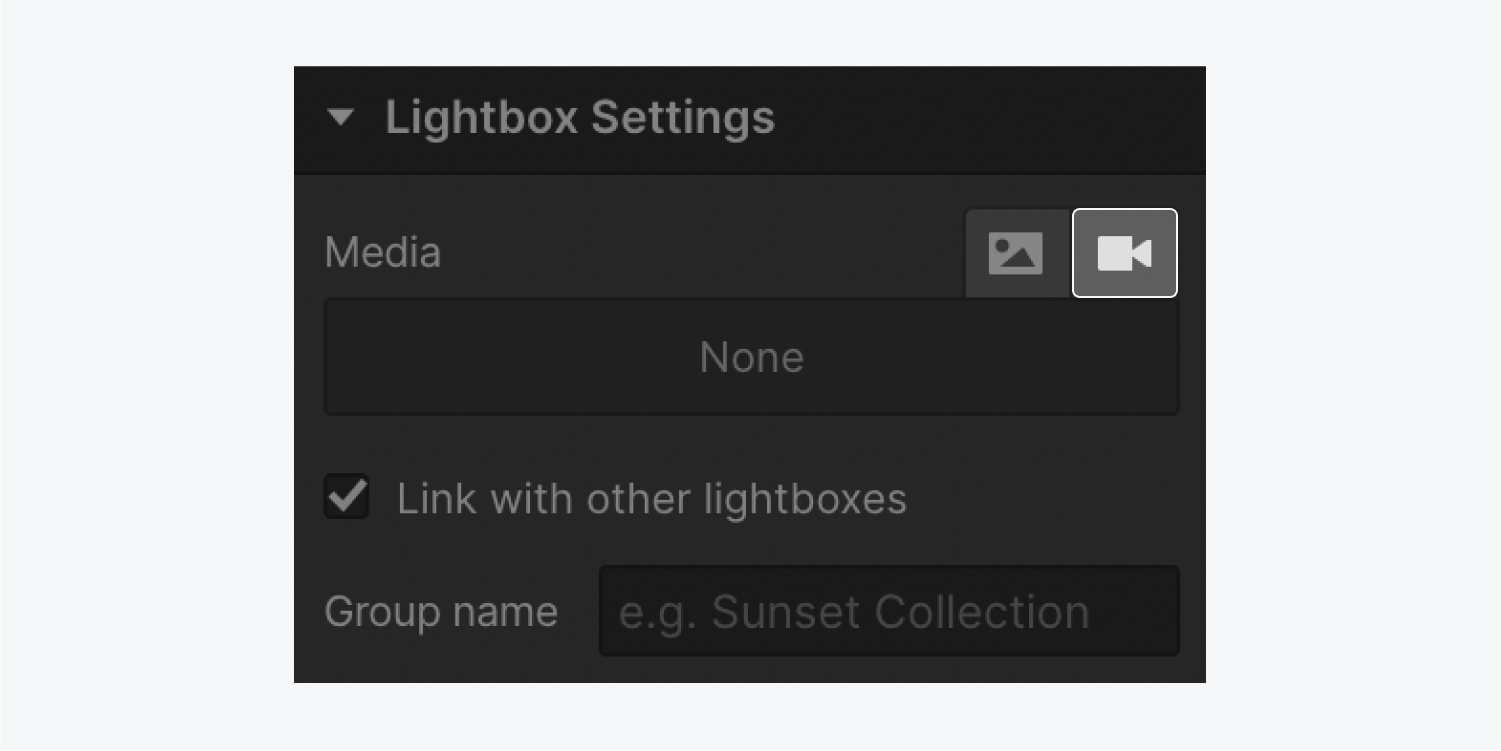This screenshot has height=751, width=1501.
Task: Collapse Lightbox Settings using triangle arrow
Action: [x=341, y=118]
